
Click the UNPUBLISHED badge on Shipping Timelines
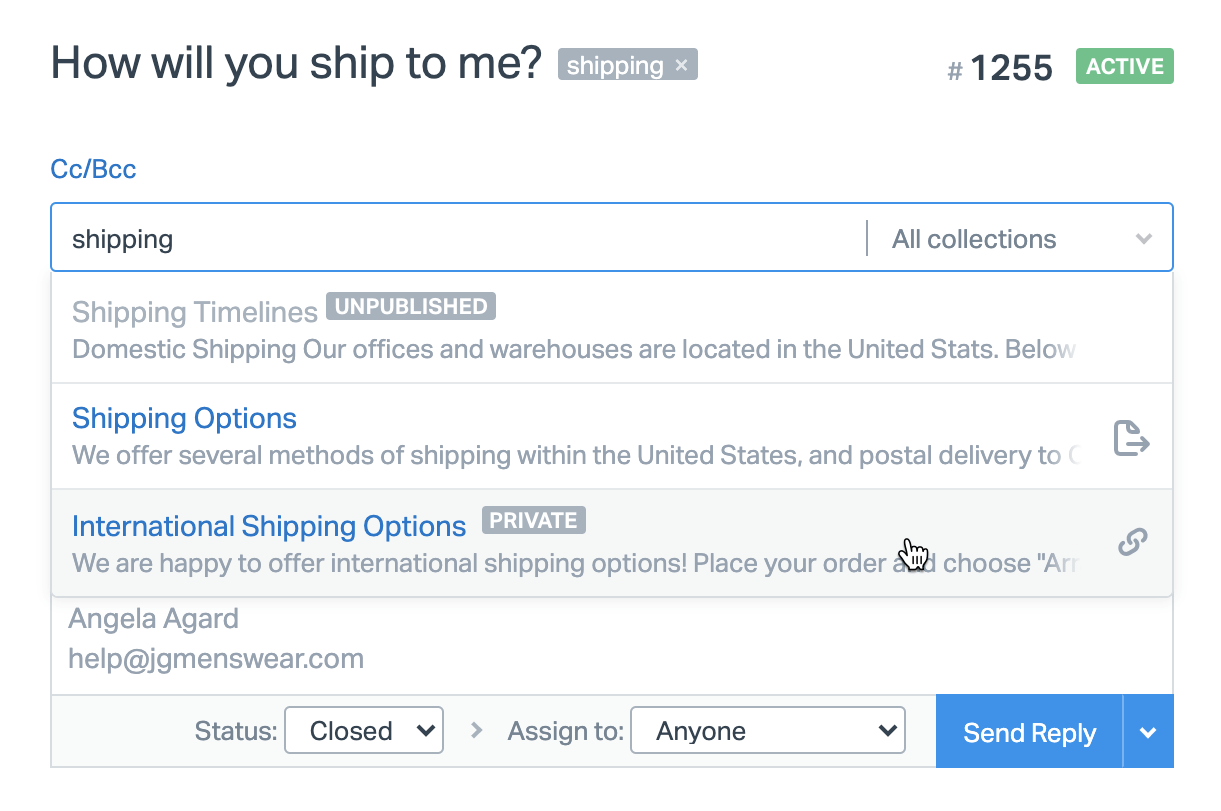(410, 307)
